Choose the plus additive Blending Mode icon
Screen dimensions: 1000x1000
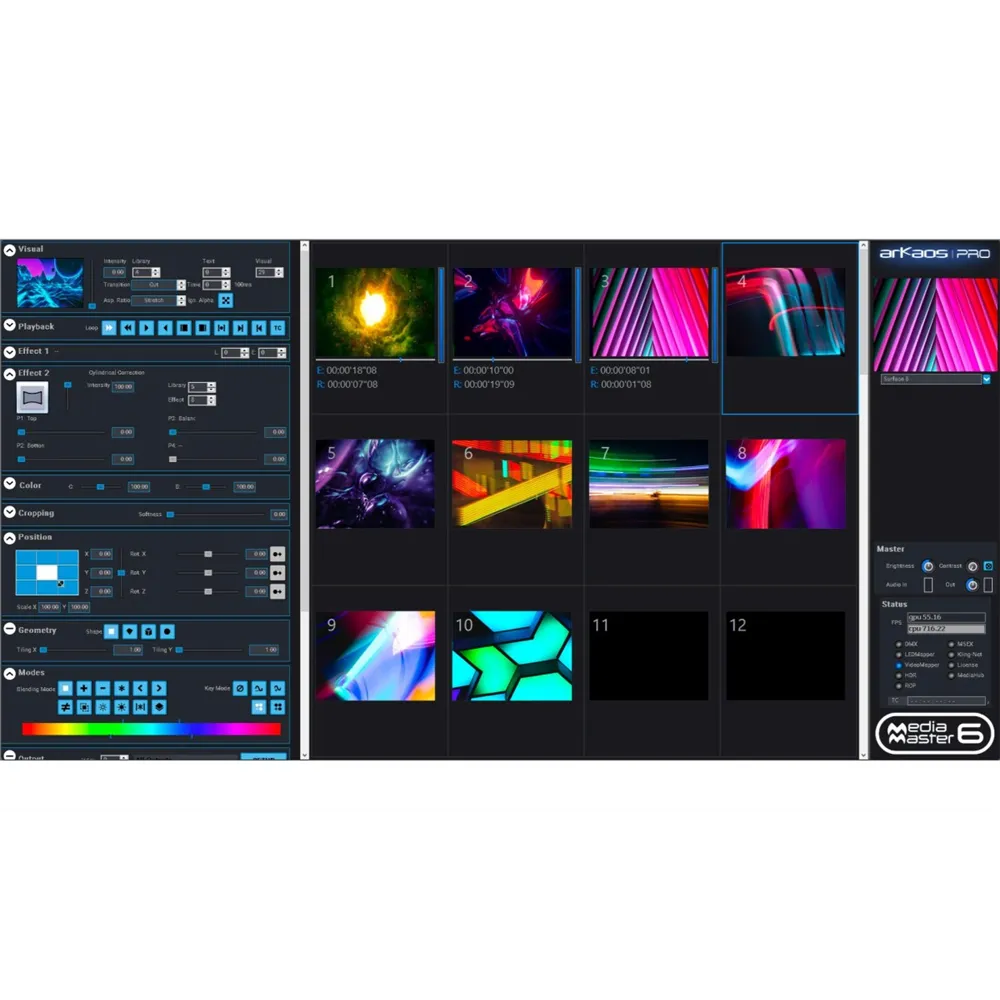84,688
